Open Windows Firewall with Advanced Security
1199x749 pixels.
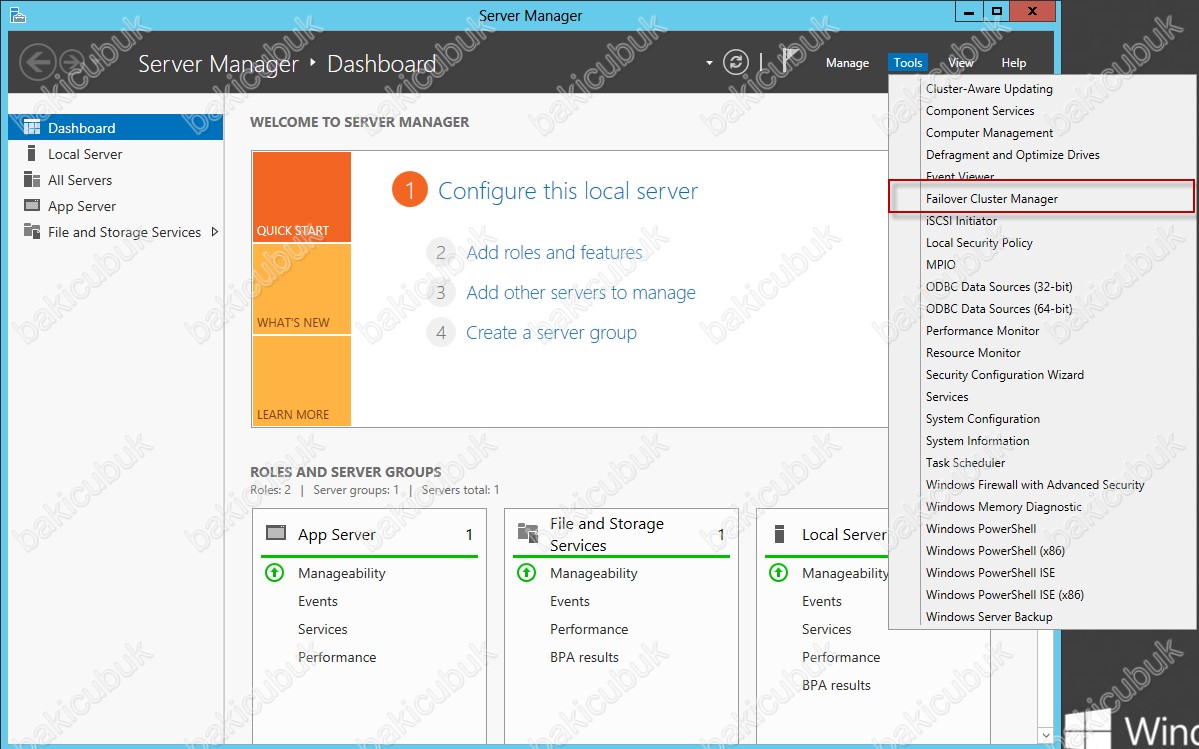point(1035,485)
